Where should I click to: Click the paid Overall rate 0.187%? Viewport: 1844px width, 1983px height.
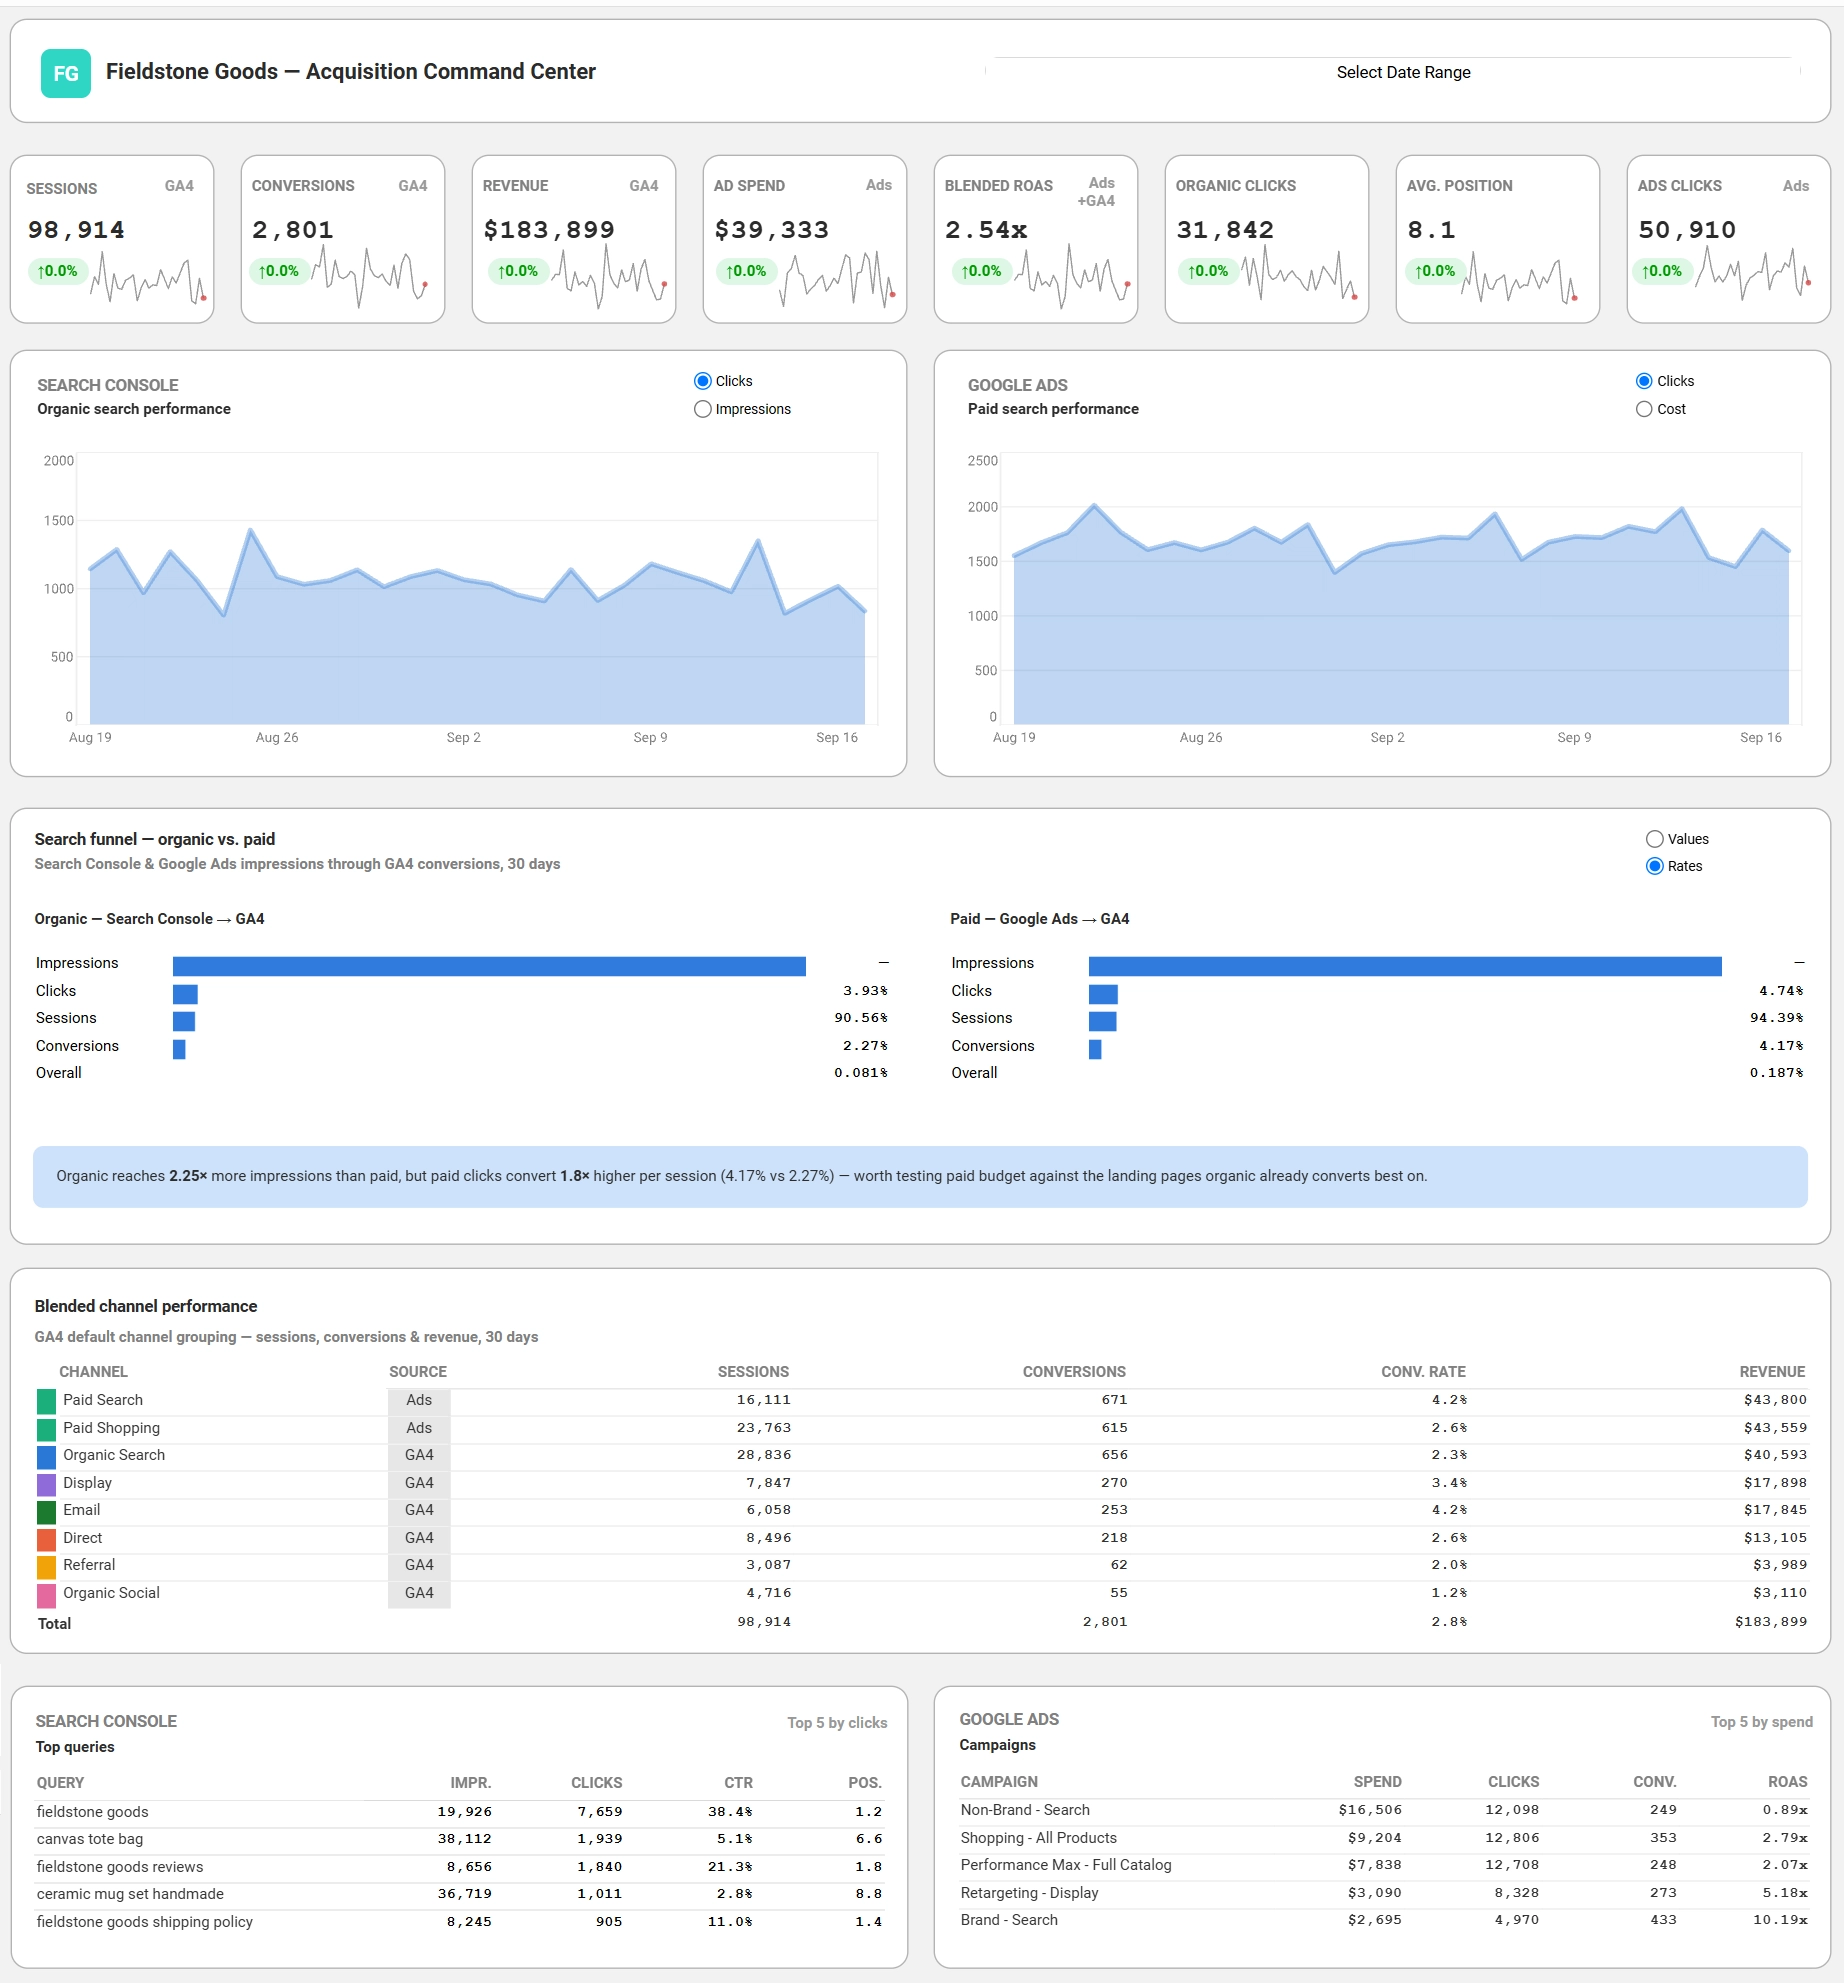(1776, 1073)
